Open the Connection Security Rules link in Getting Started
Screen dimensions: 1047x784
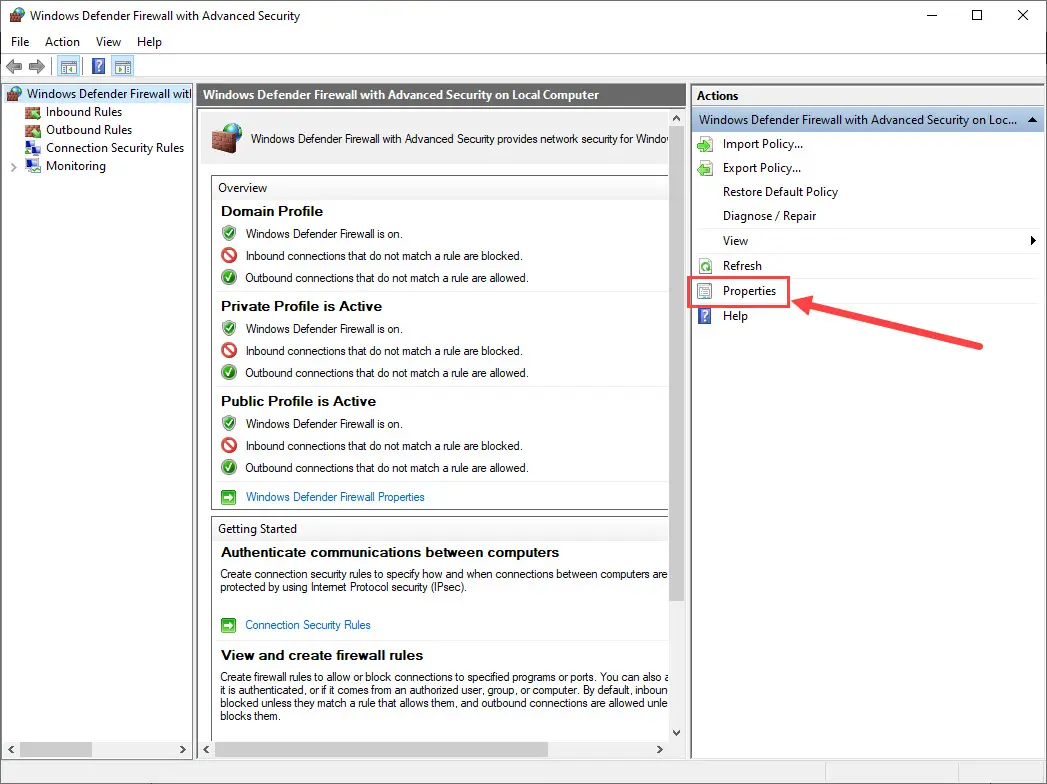308,625
